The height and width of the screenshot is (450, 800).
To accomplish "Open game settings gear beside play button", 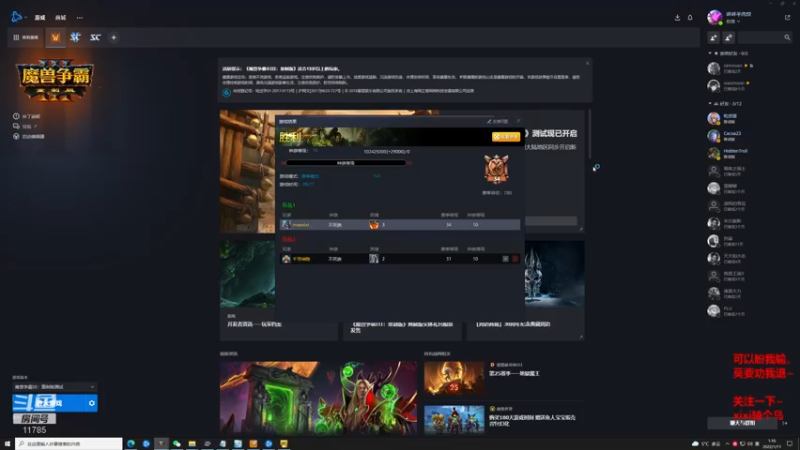I will click(x=91, y=403).
